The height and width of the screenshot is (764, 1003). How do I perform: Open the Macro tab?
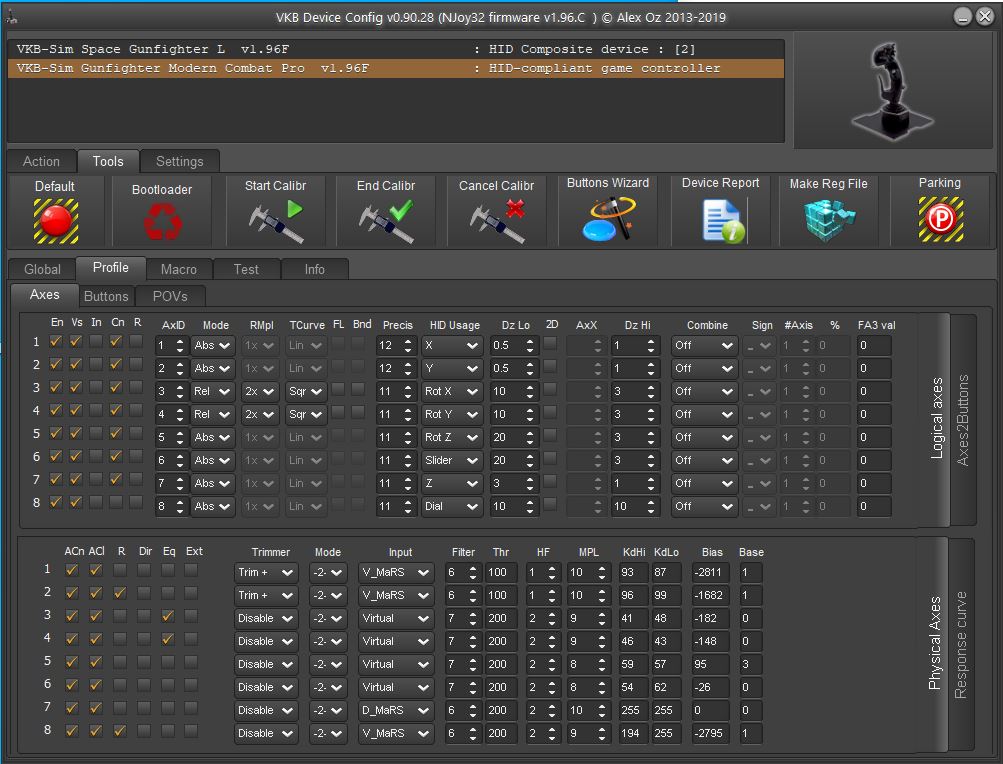179,269
